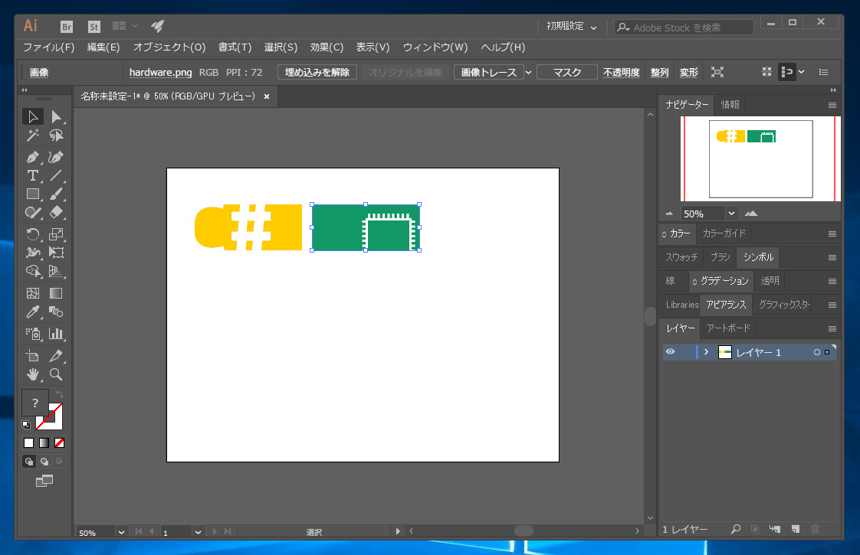The image size is (860, 555).
Task: Open 画像トレース preset dropdown arrow
Action: 529,72
